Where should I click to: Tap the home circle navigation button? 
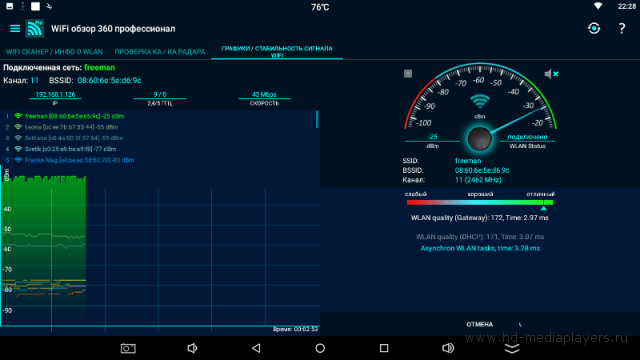click(320, 348)
